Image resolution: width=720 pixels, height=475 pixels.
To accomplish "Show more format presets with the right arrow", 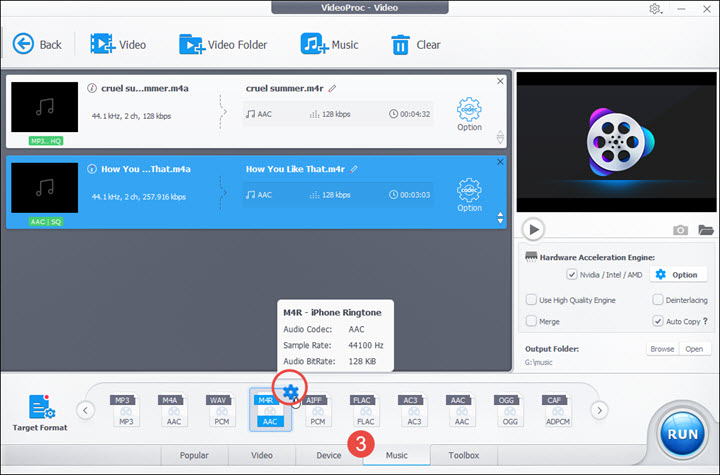I will 599,410.
